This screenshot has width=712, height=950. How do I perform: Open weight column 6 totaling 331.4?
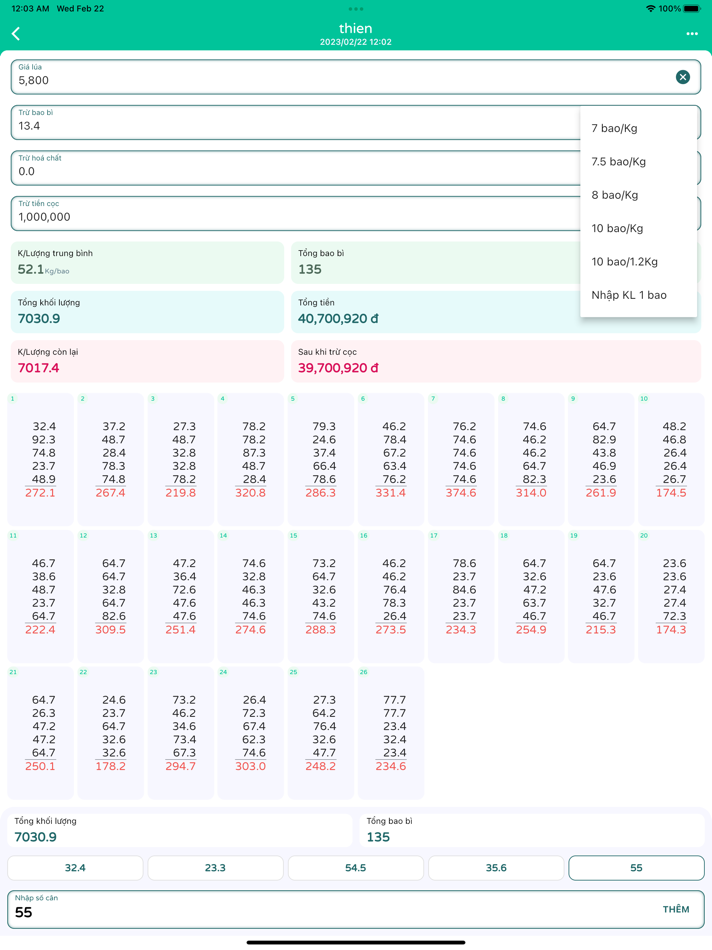tap(391, 459)
